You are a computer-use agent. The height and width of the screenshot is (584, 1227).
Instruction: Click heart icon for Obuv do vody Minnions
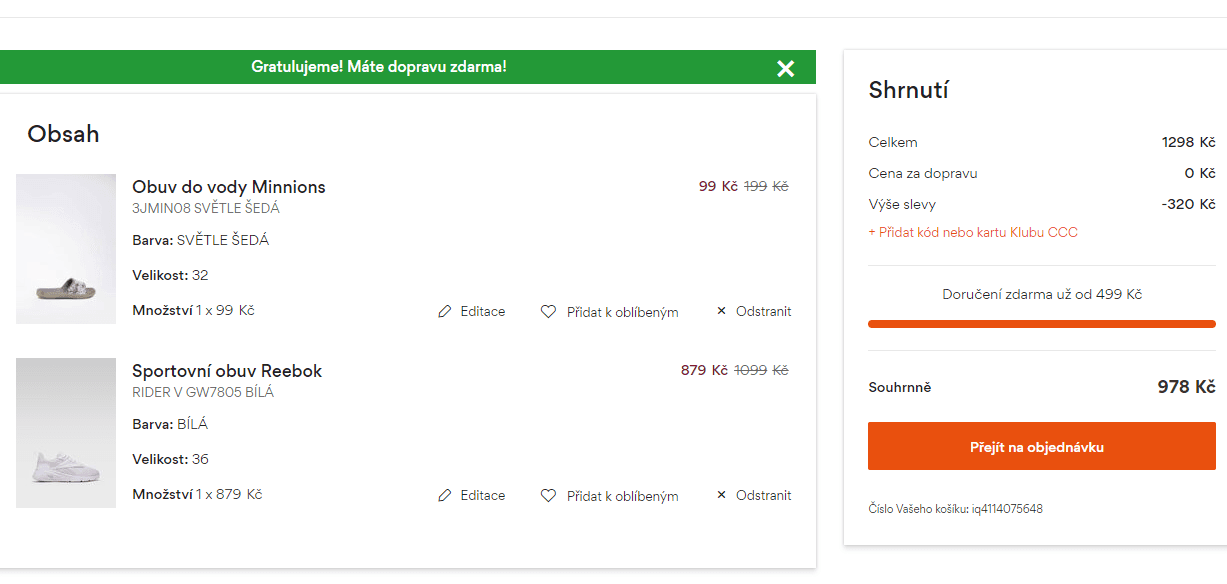coord(548,312)
